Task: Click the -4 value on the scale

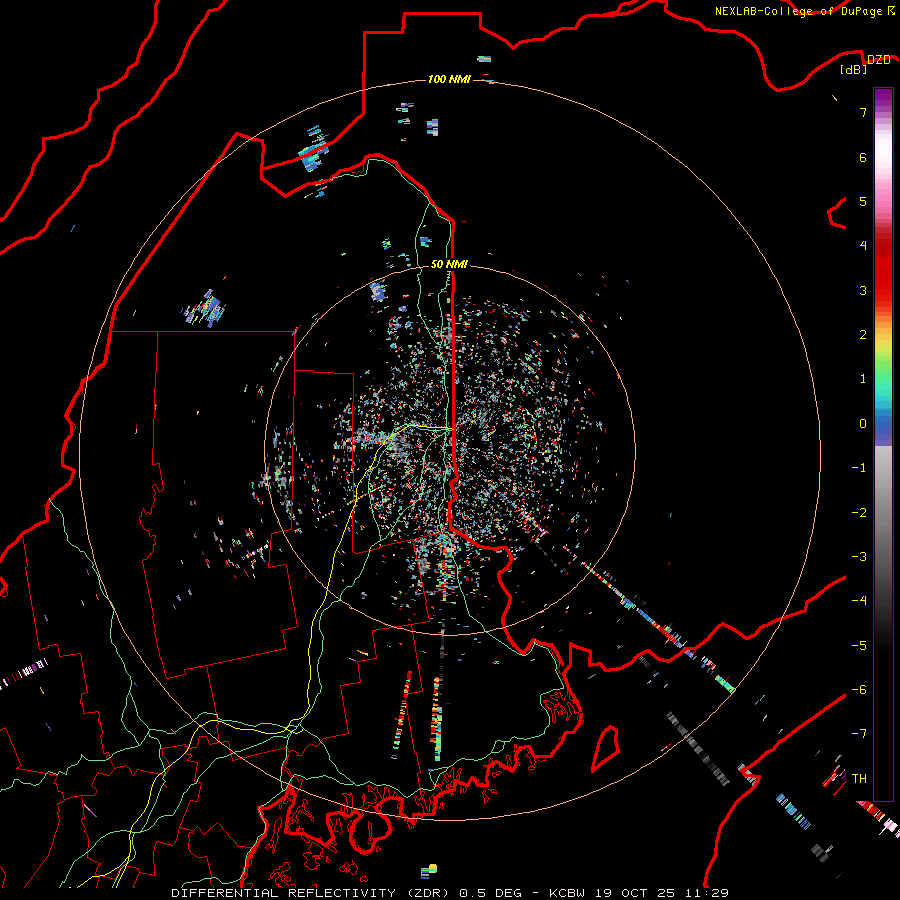Action: [859, 601]
